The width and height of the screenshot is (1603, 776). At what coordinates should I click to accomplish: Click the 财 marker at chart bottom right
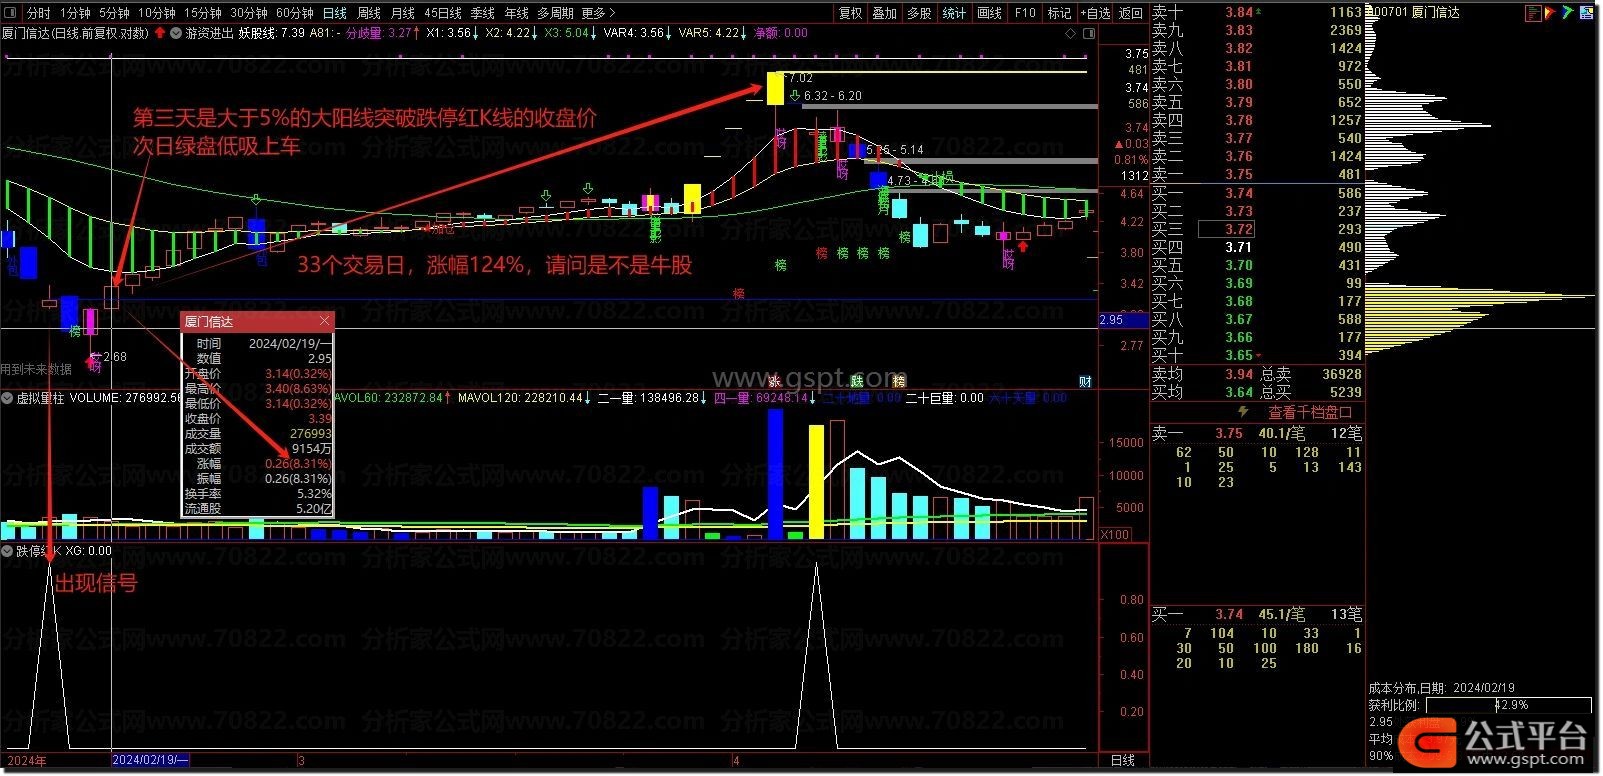pyautogui.click(x=1085, y=381)
